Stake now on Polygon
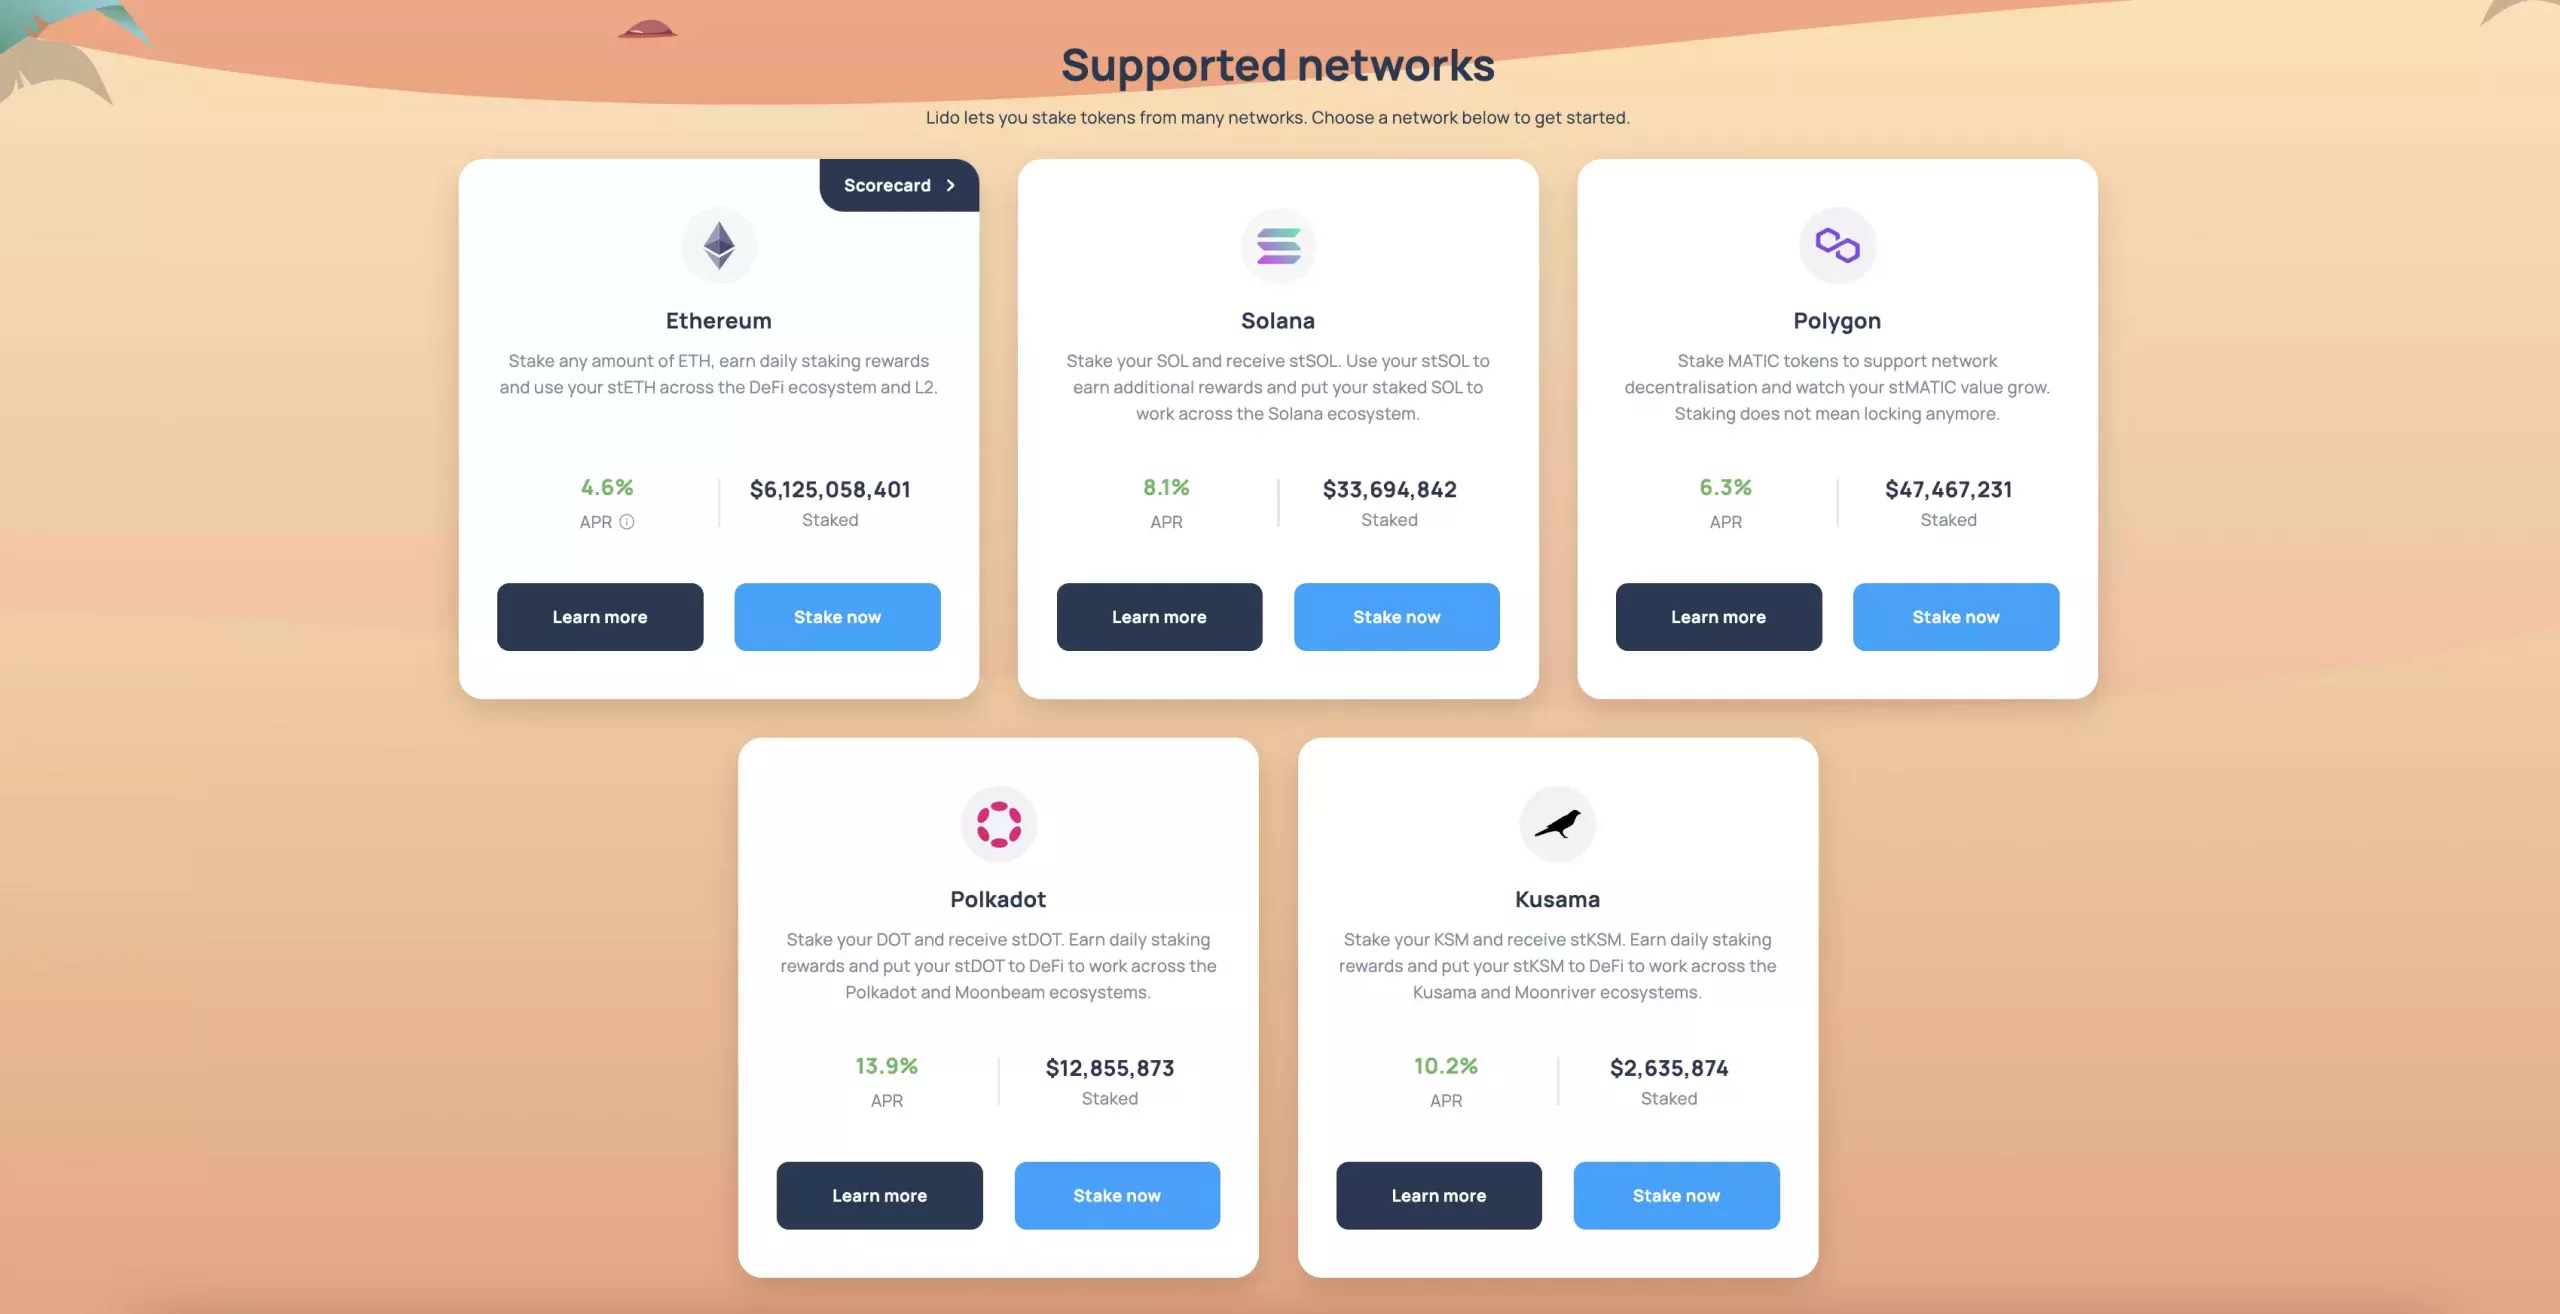The height and width of the screenshot is (1314, 2560). click(1956, 617)
